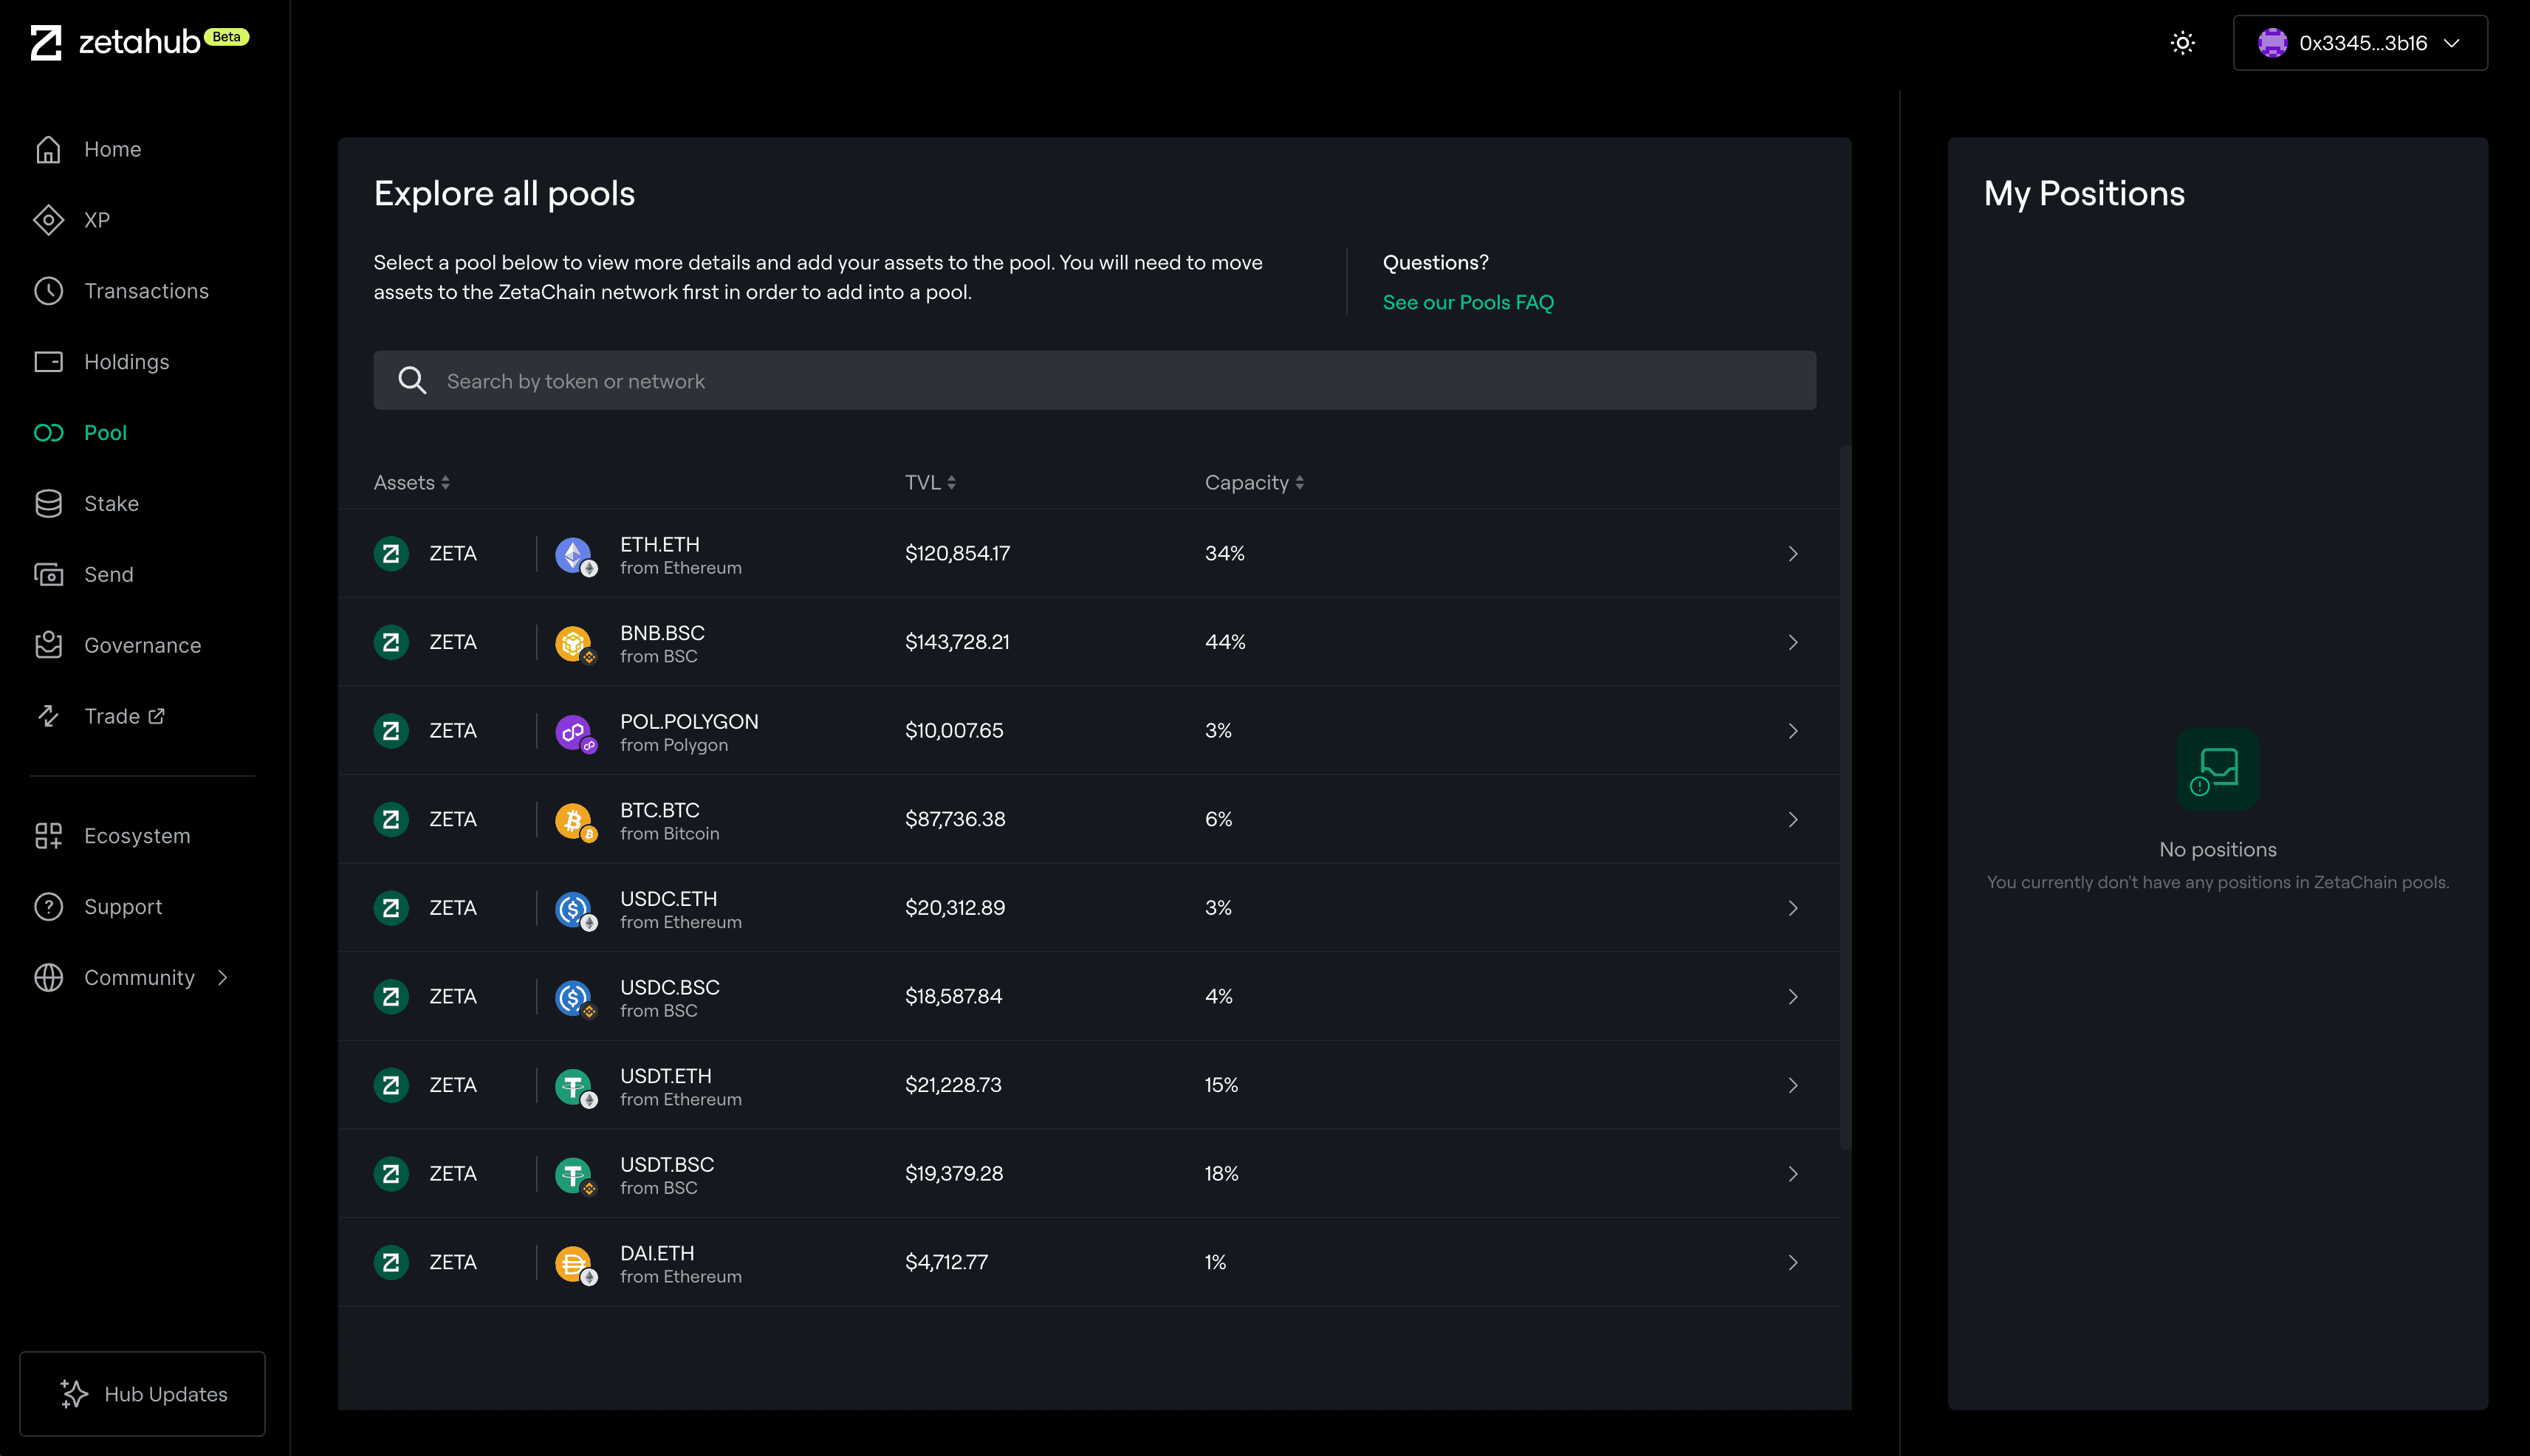
Task: Open the XP diamond icon page
Action: click(48, 220)
